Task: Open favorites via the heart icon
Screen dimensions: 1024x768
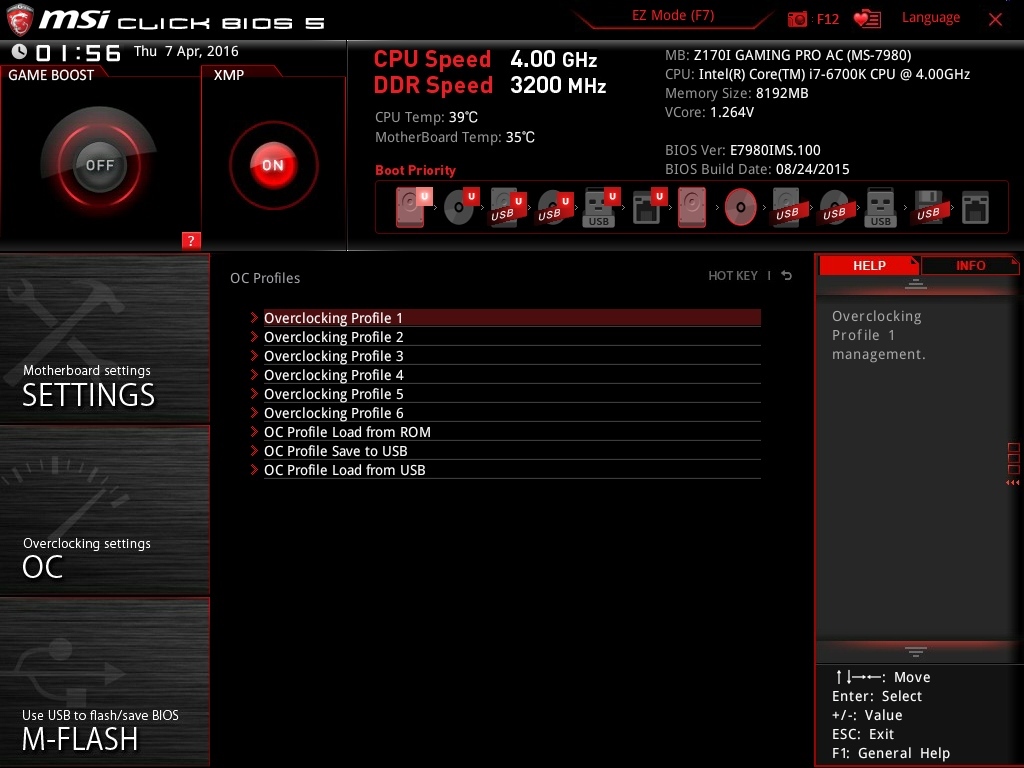Action: pos(867,19)
